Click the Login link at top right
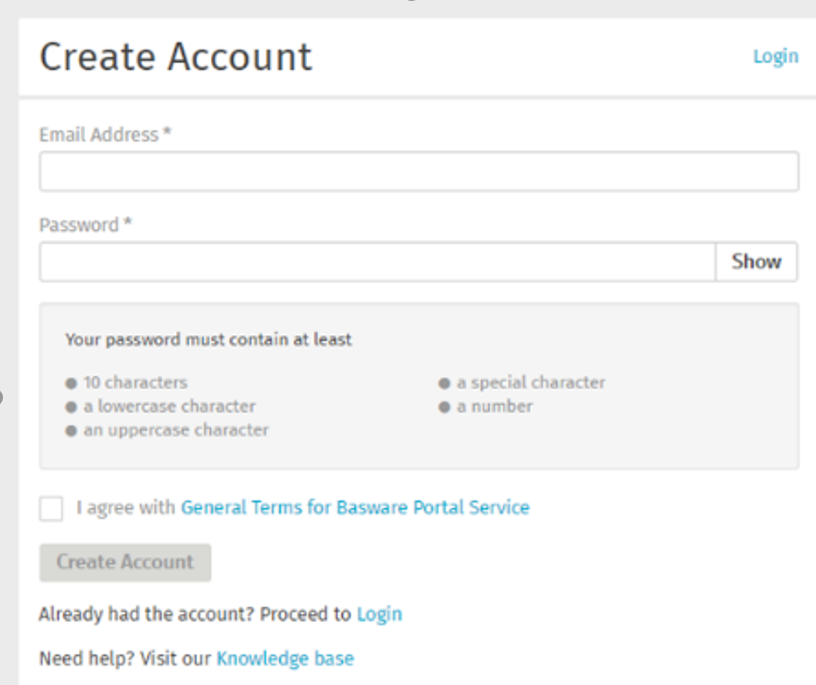 pyautogui.click(x=775, y=56)
